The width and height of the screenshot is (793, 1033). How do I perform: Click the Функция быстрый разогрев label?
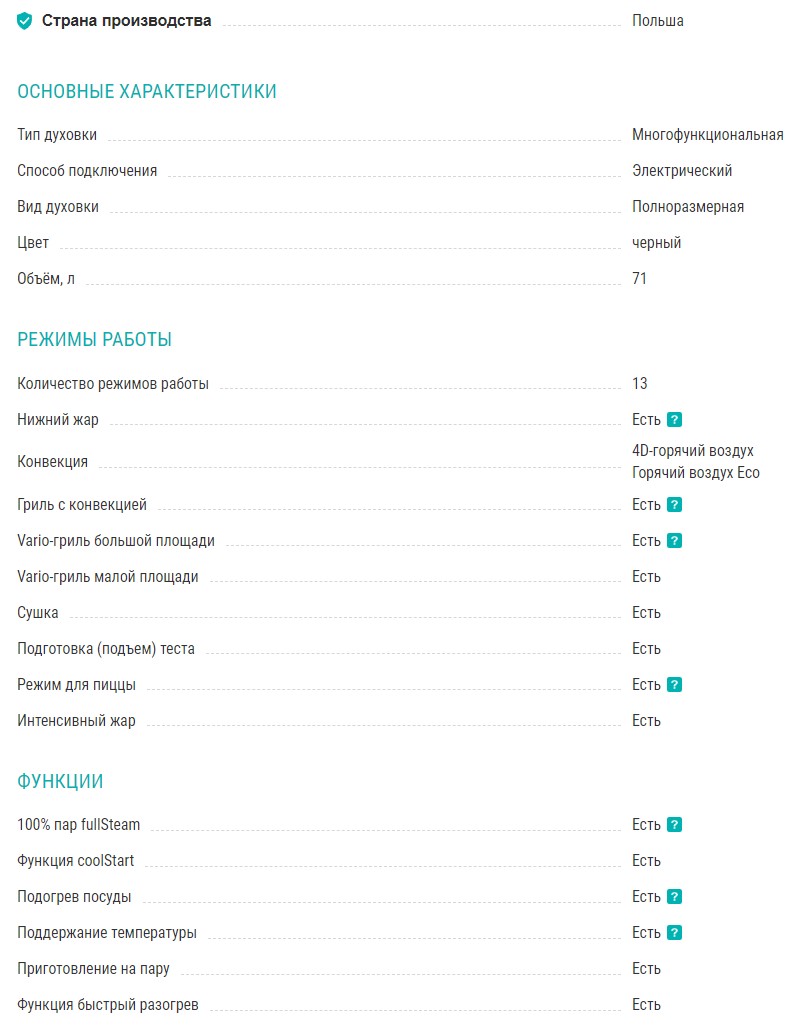[108, 1005]
